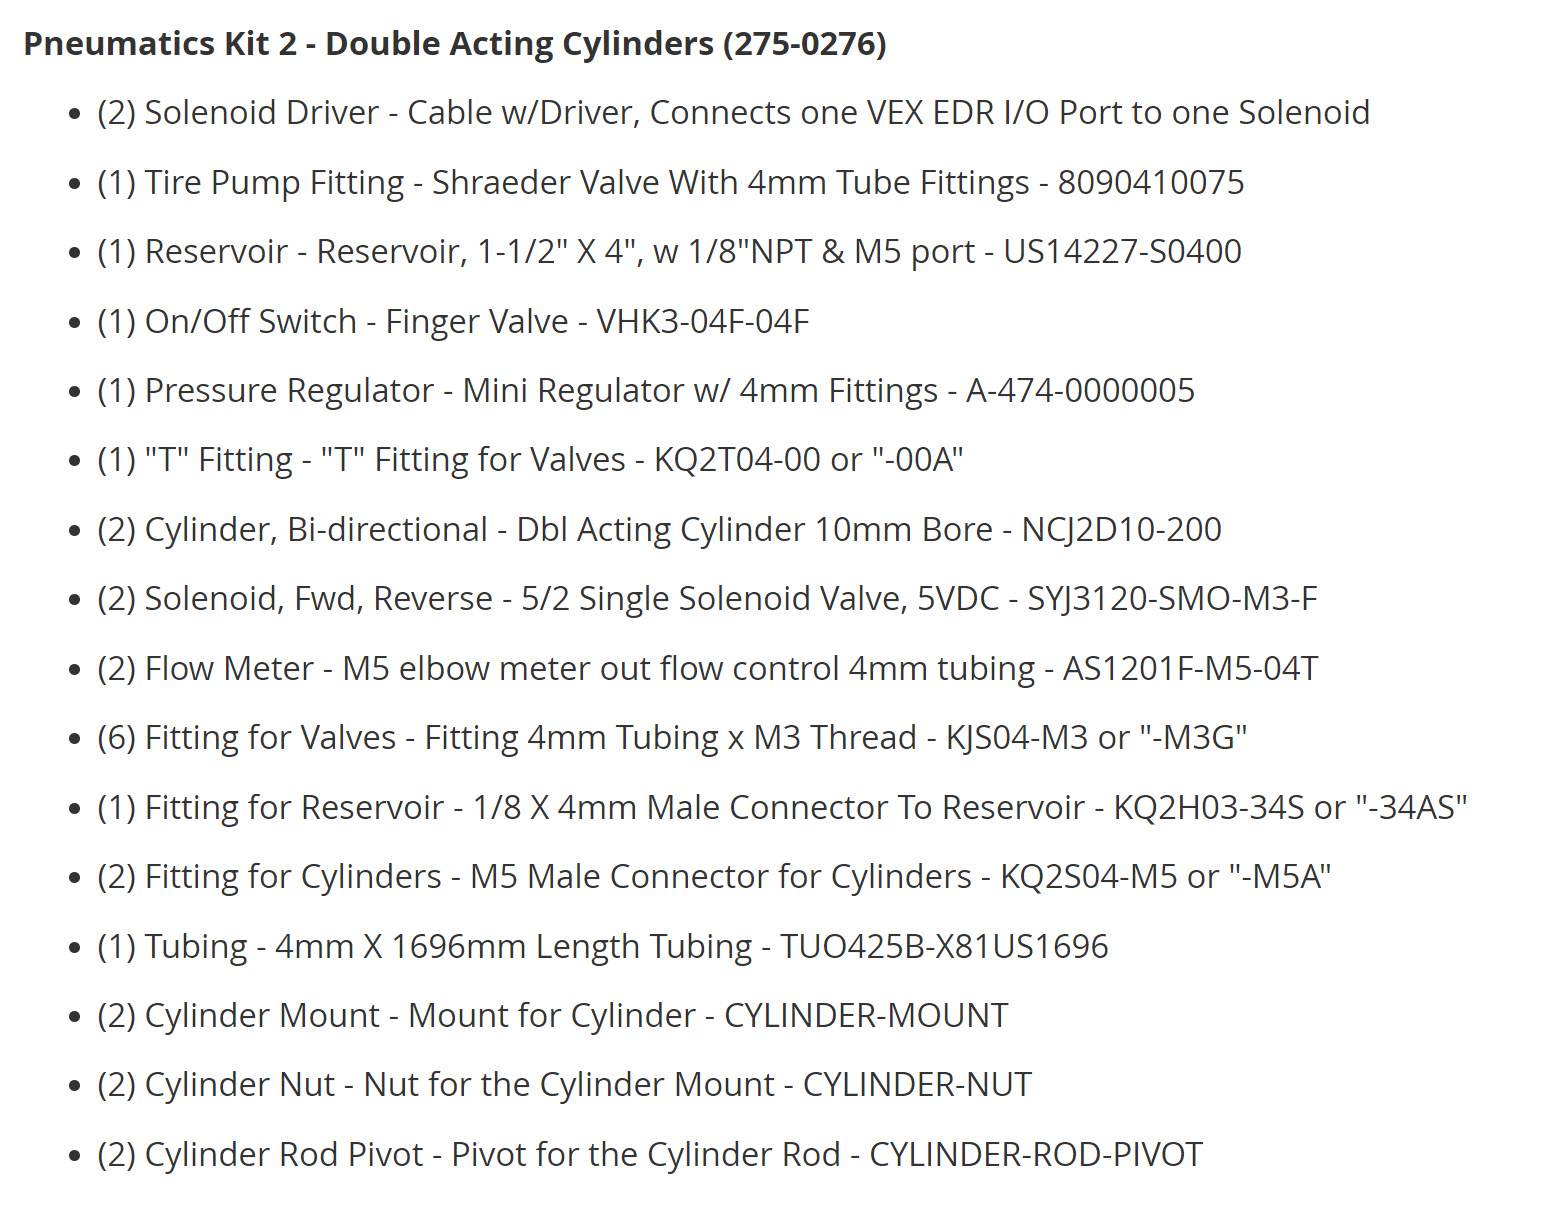Click the Flow Meter list item
Image resolution: width=1550 pixels, height=1214 pixels.
[x=706, y=669]
